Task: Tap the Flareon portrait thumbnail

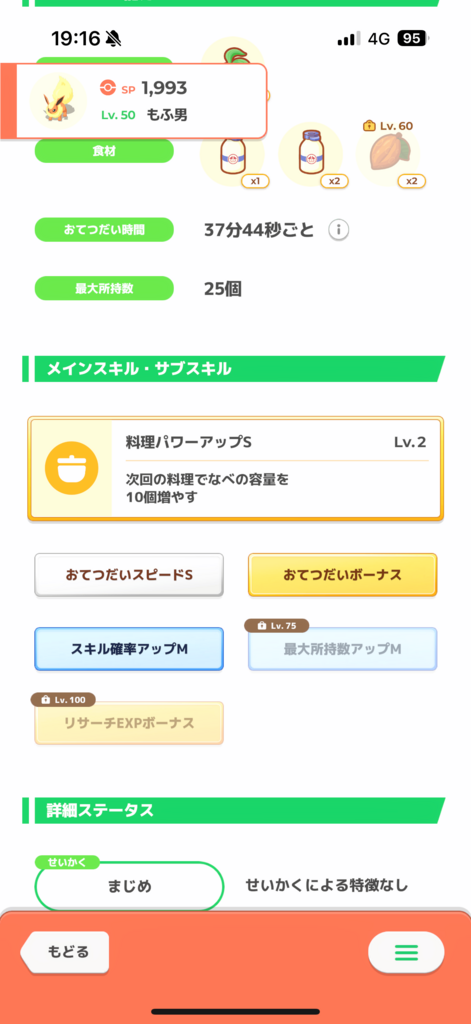Action: [x=57, y=101]
